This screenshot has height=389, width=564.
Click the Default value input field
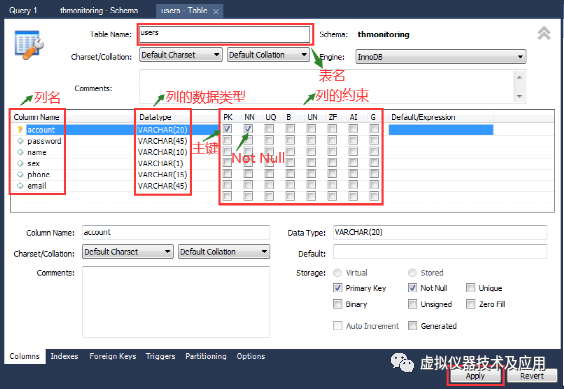coord(440,252)
